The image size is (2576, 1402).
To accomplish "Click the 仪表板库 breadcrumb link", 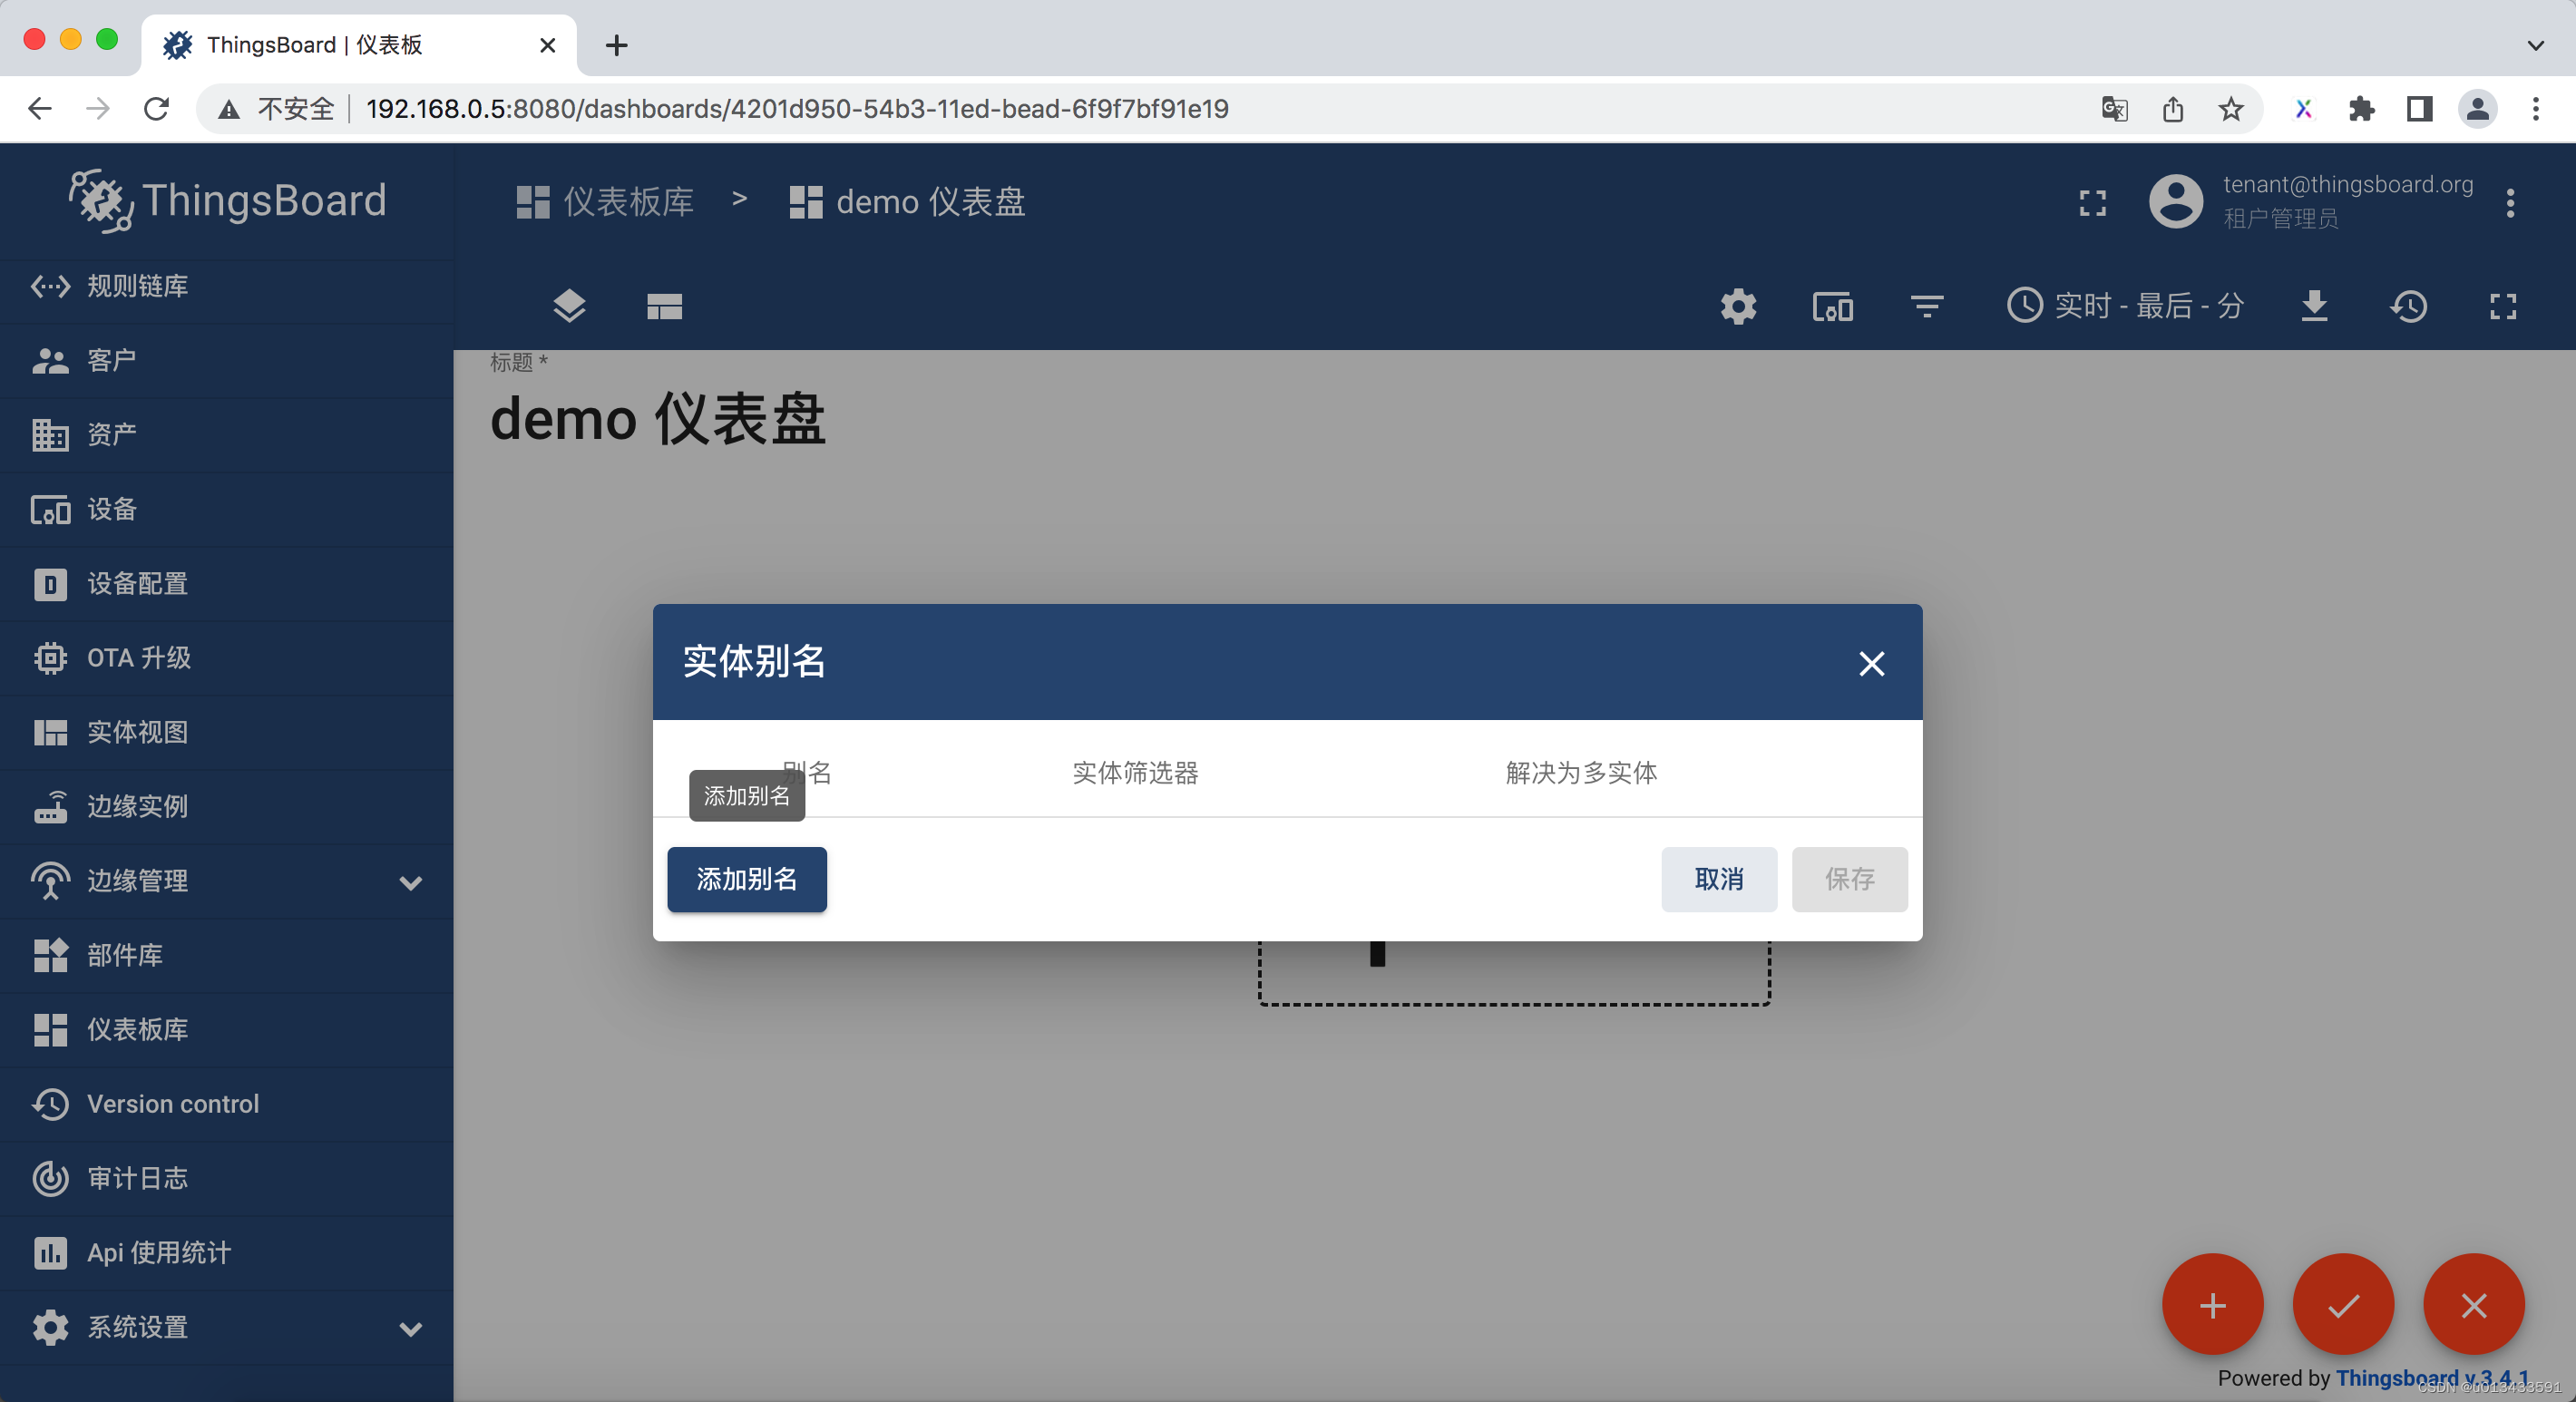I will pyautogui.click(x=604, y=202).
